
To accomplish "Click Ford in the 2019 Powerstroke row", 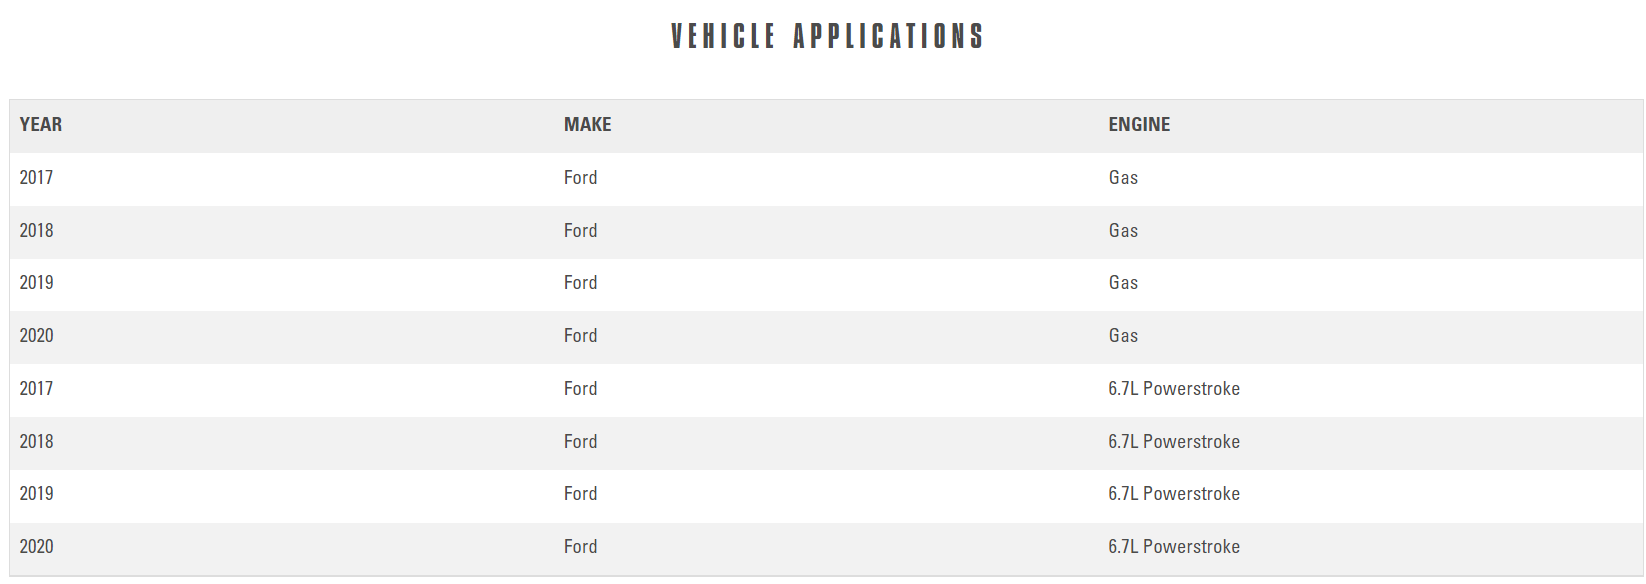I will (x=580, y=494).
